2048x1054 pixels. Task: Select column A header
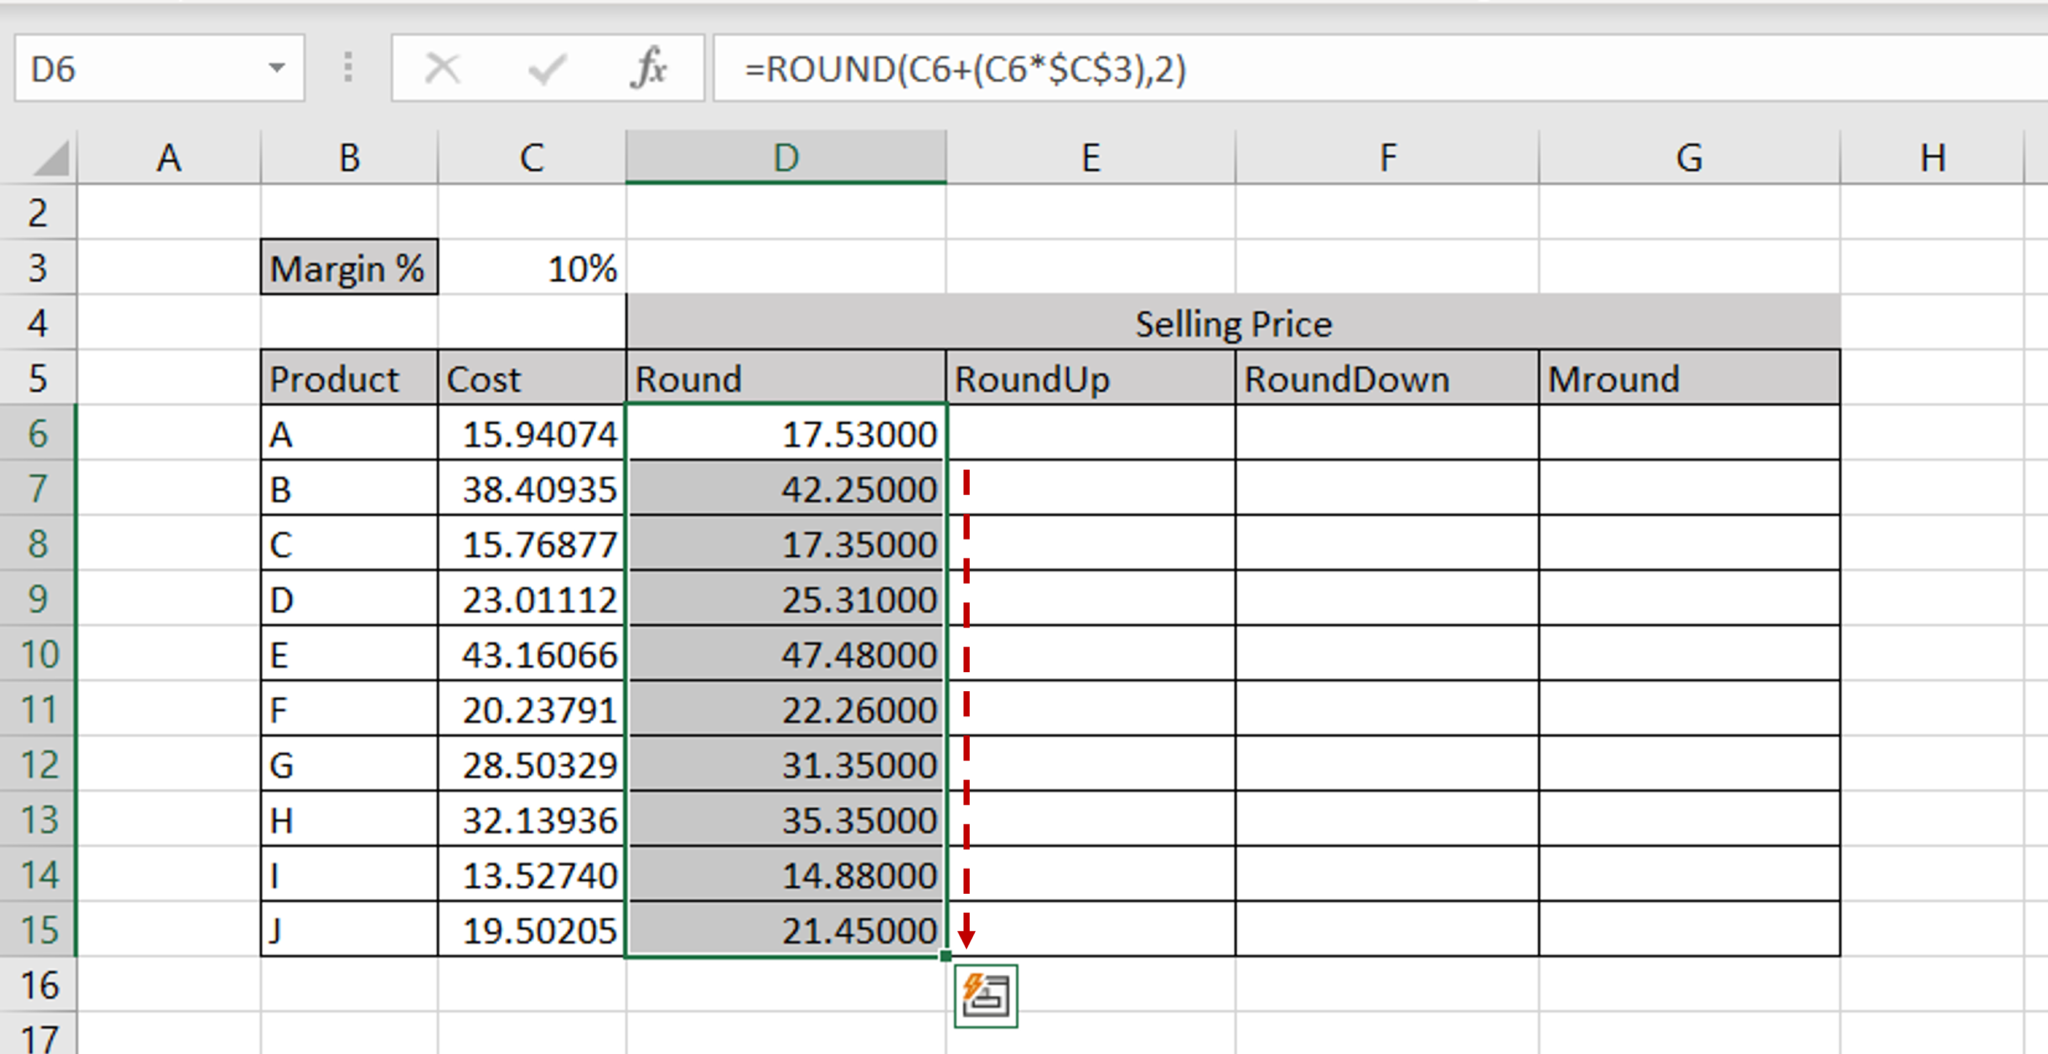[x=169, y=158]
